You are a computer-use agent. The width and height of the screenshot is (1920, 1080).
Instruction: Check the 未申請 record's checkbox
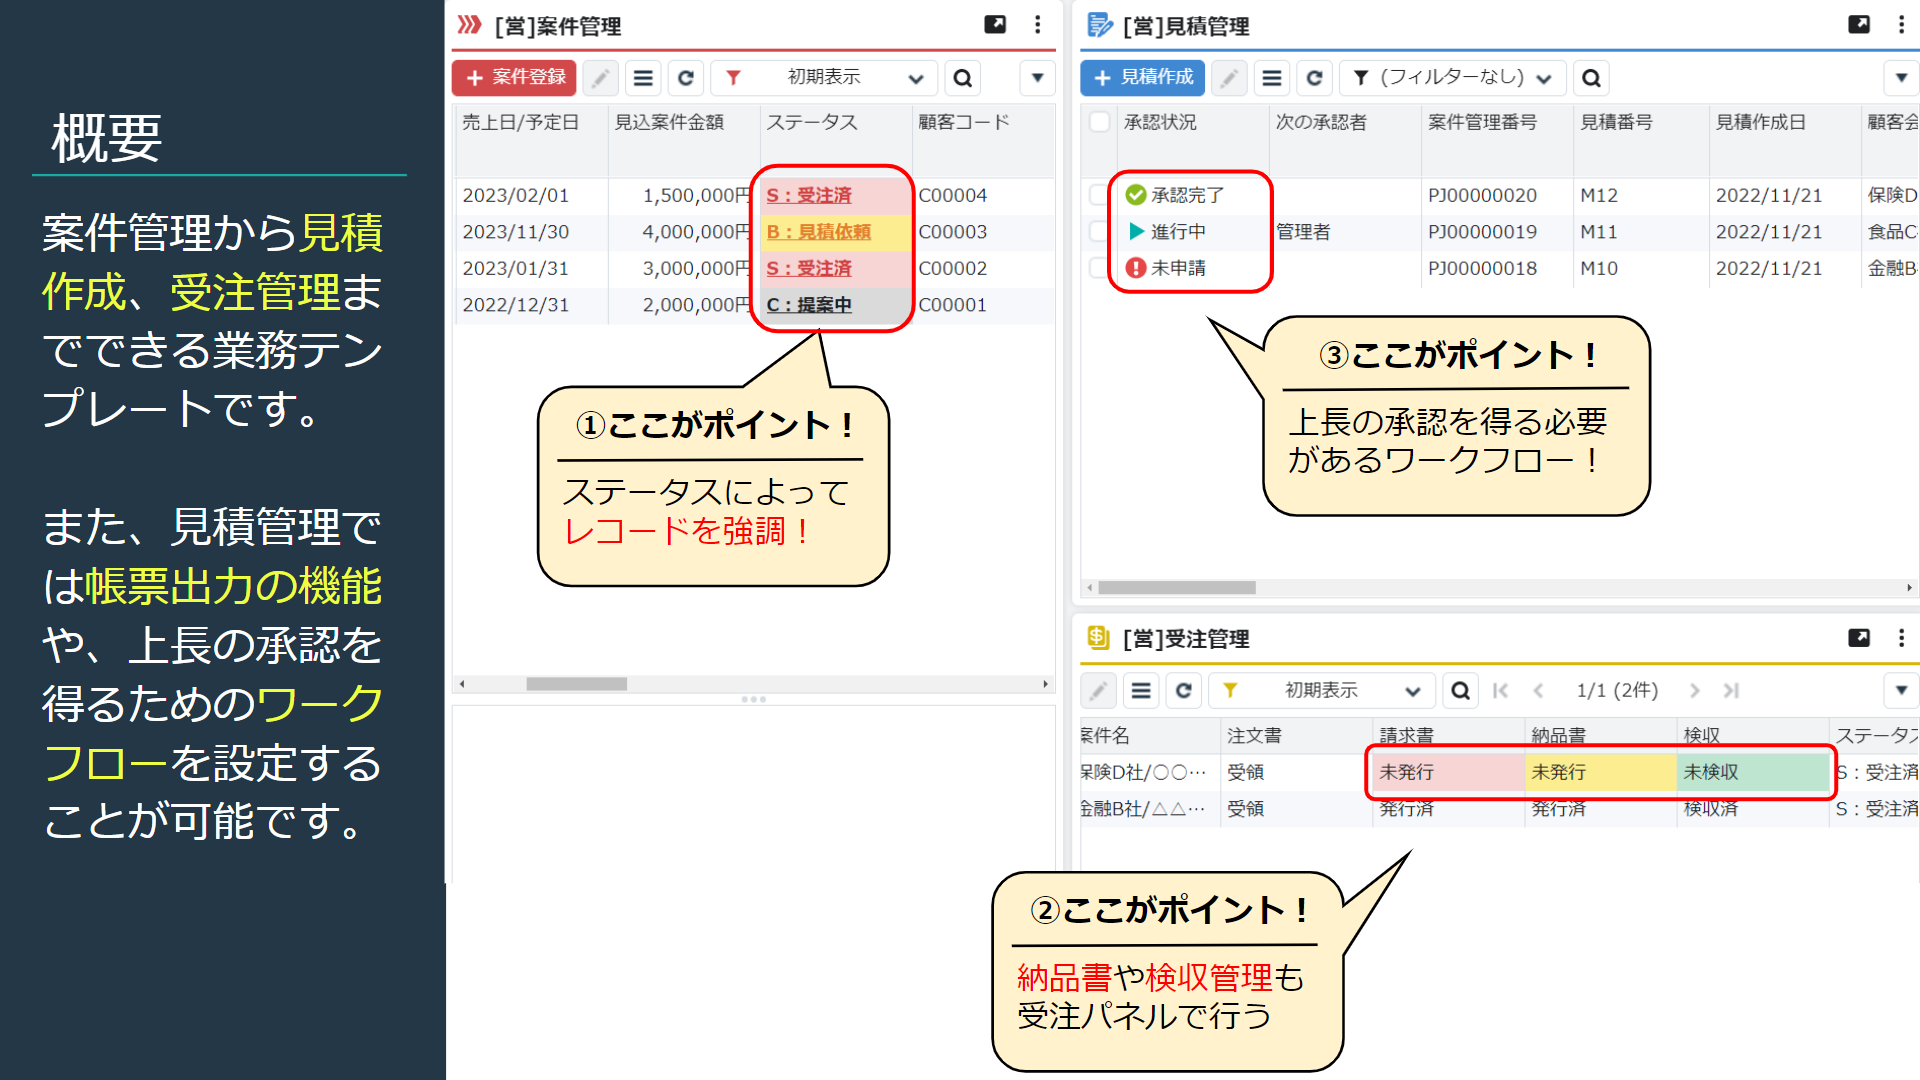pos(1095,267)
